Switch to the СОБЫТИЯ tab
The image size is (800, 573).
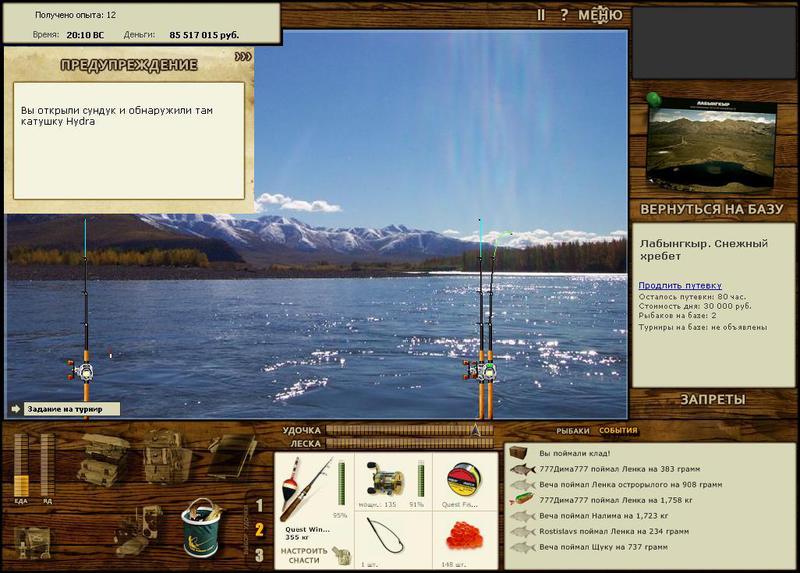click(618, 431)
